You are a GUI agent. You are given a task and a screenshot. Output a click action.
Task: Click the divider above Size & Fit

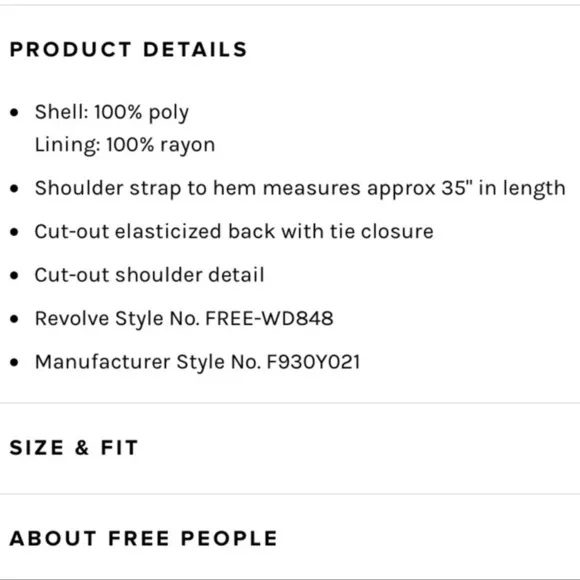coord(290,403)
